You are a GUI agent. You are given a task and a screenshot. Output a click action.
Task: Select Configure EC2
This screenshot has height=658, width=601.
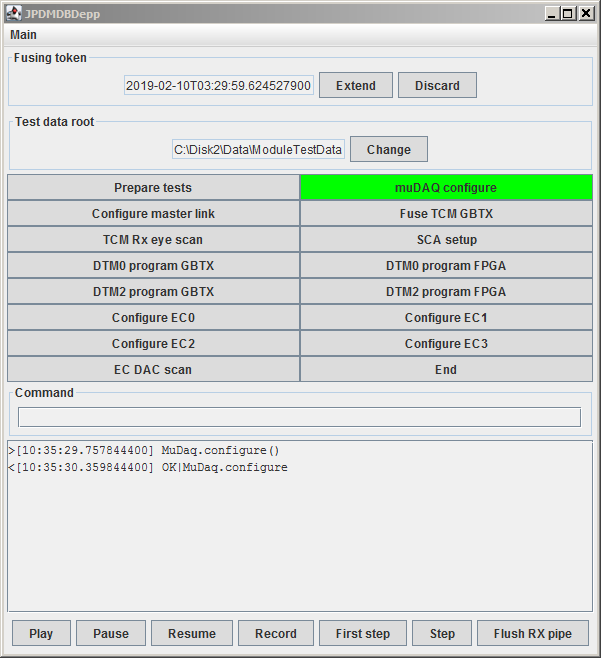(153, 343)
